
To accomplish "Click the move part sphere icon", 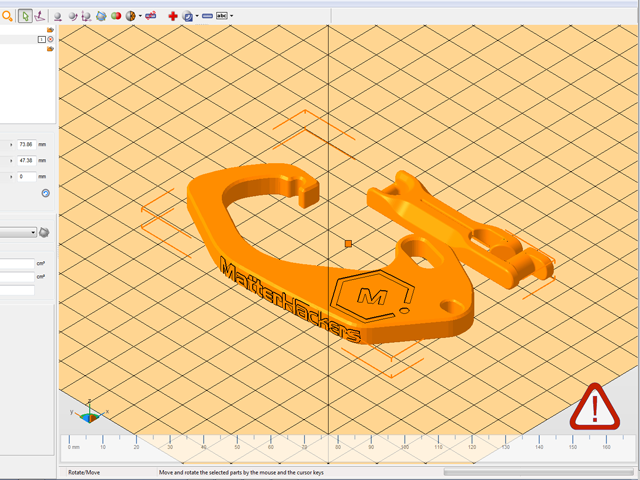I will (58, 16).
